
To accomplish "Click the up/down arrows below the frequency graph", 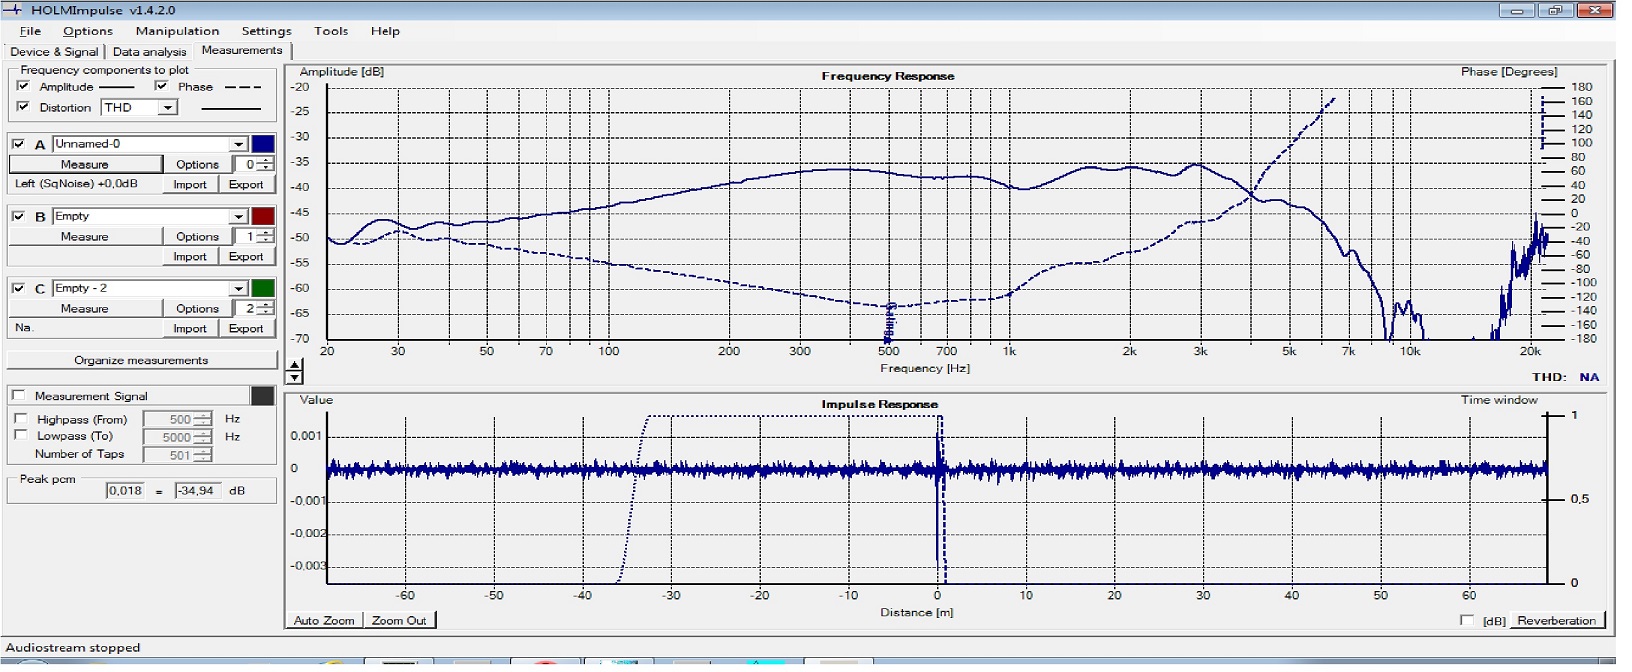I will [294, 372].
